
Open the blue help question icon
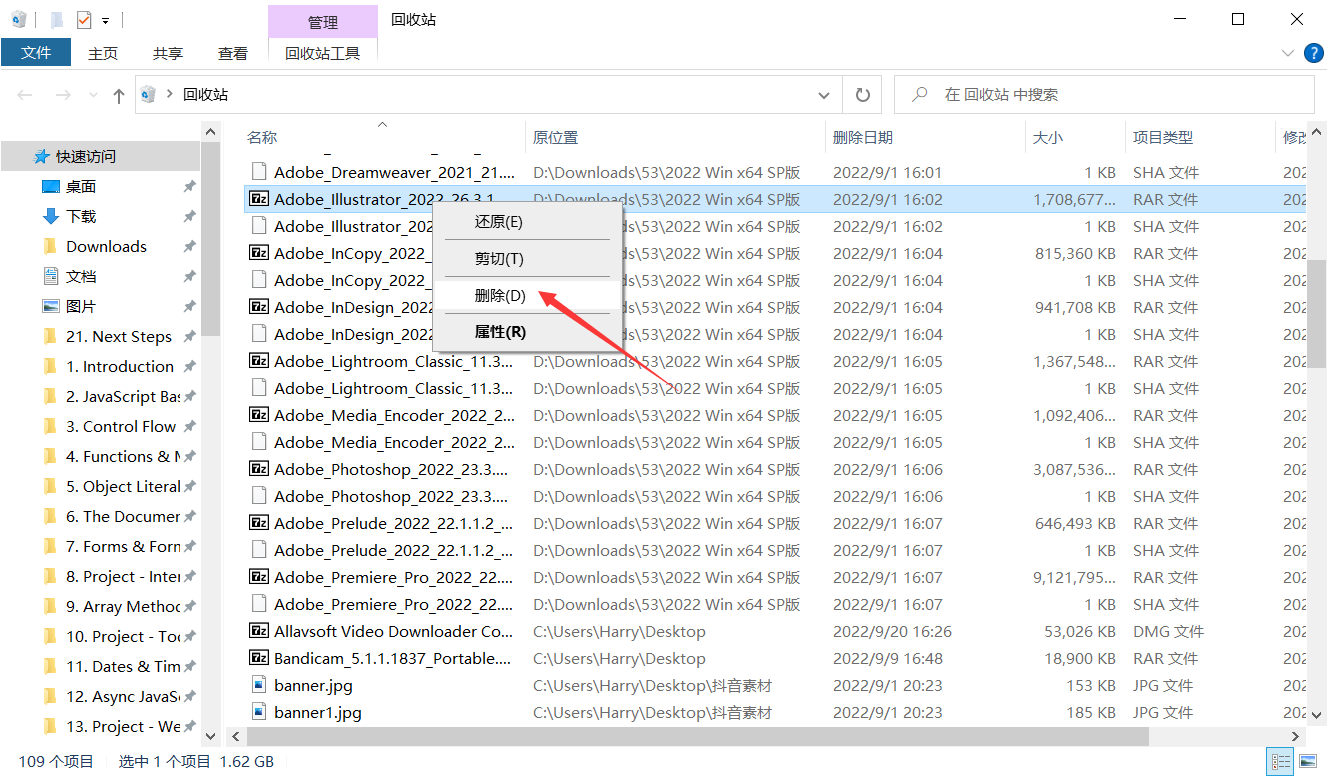(1314, 52)
